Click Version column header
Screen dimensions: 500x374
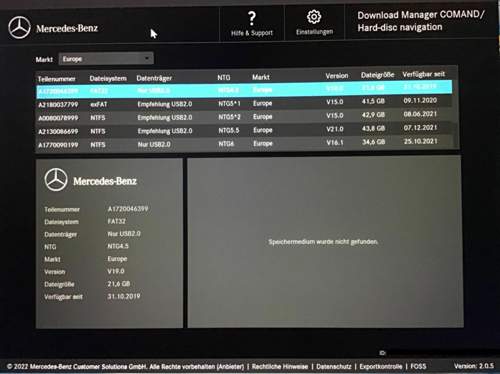(337, 76)
